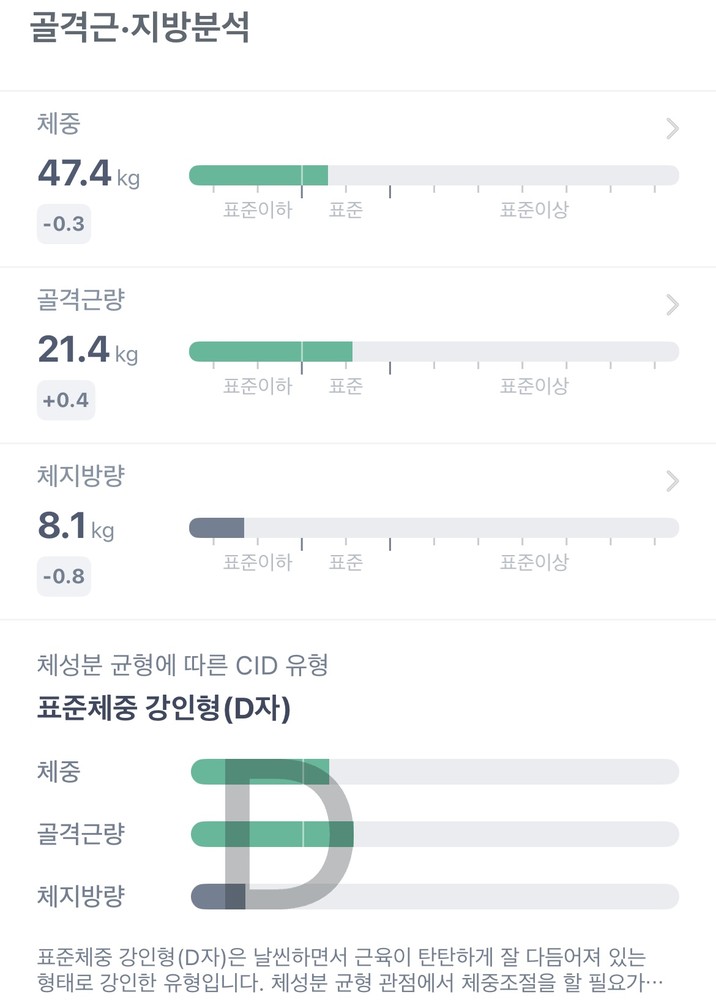Expand the 골격근량 detail chevron
Viewport: 716px width, 1000px height.
(x=673, y=305)
